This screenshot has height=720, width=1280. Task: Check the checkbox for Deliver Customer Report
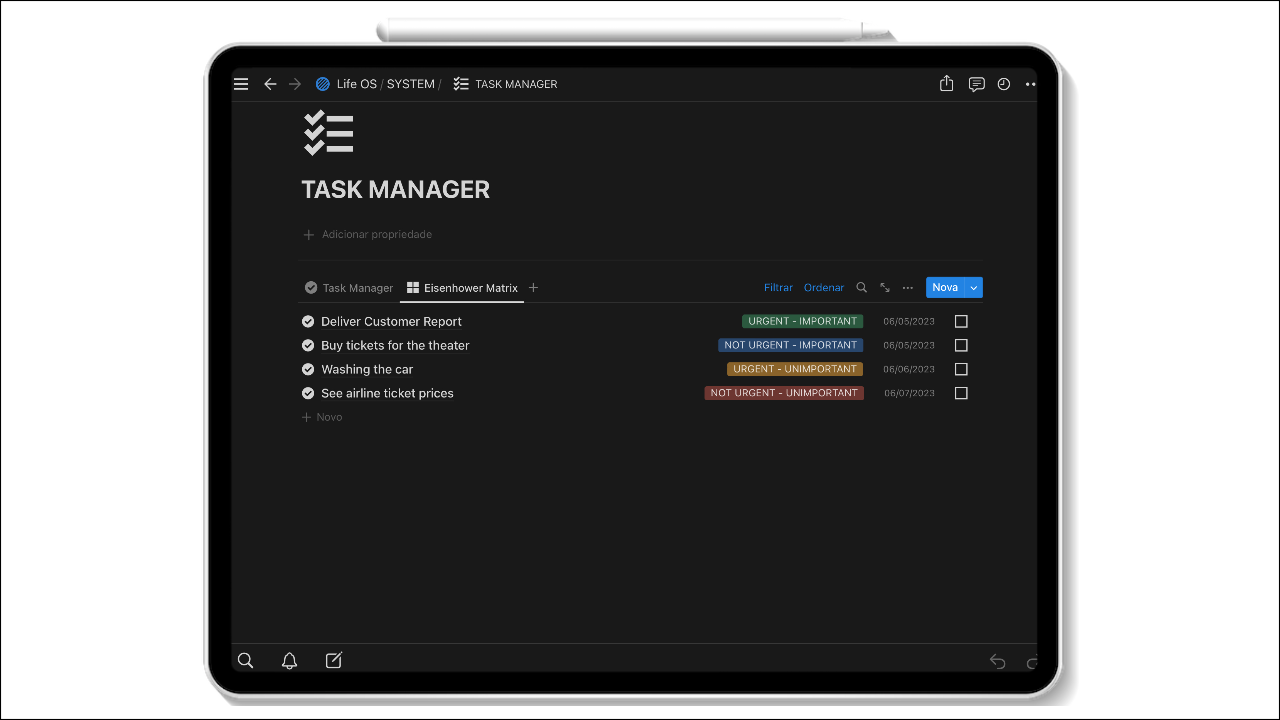point(961,321)
